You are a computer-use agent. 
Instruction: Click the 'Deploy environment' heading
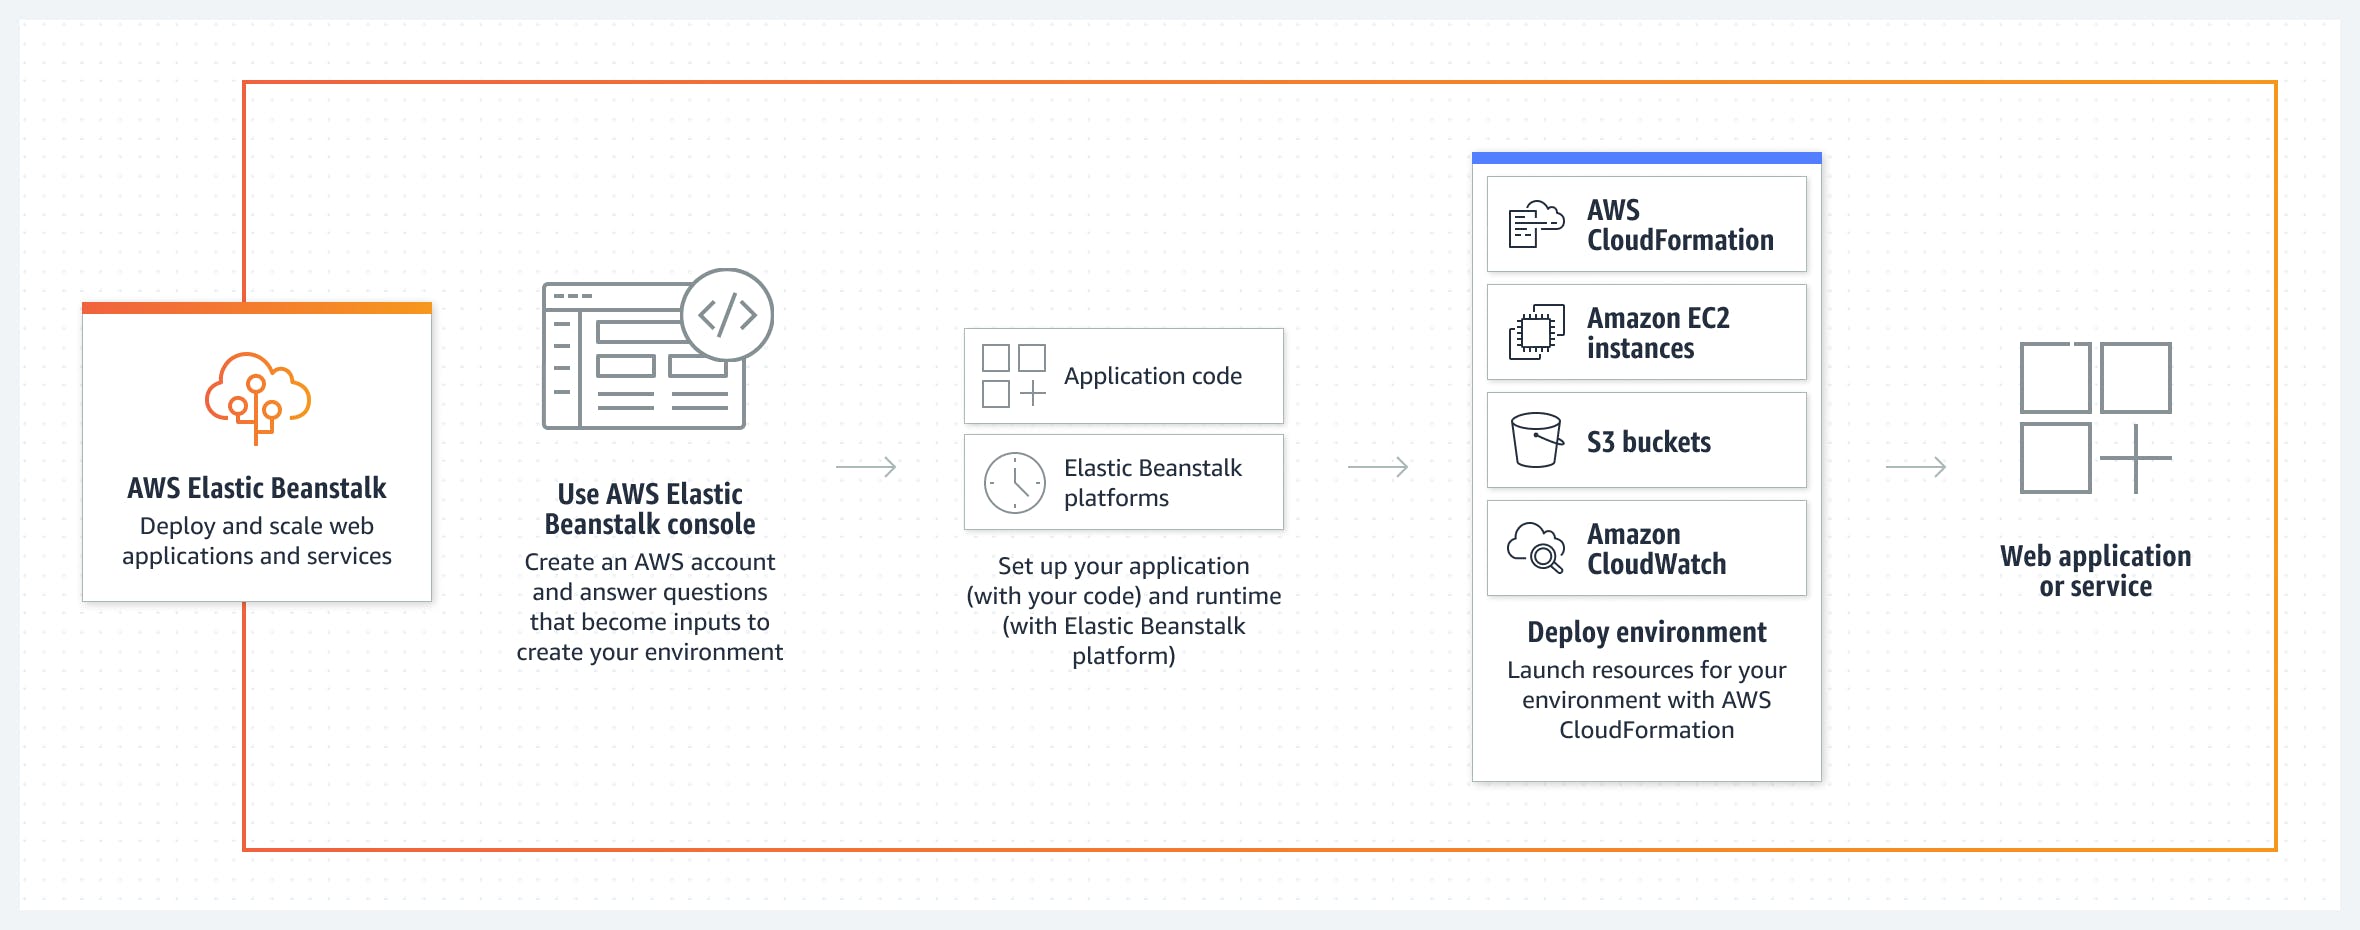pyautogui.click(x=1647, y=632)
